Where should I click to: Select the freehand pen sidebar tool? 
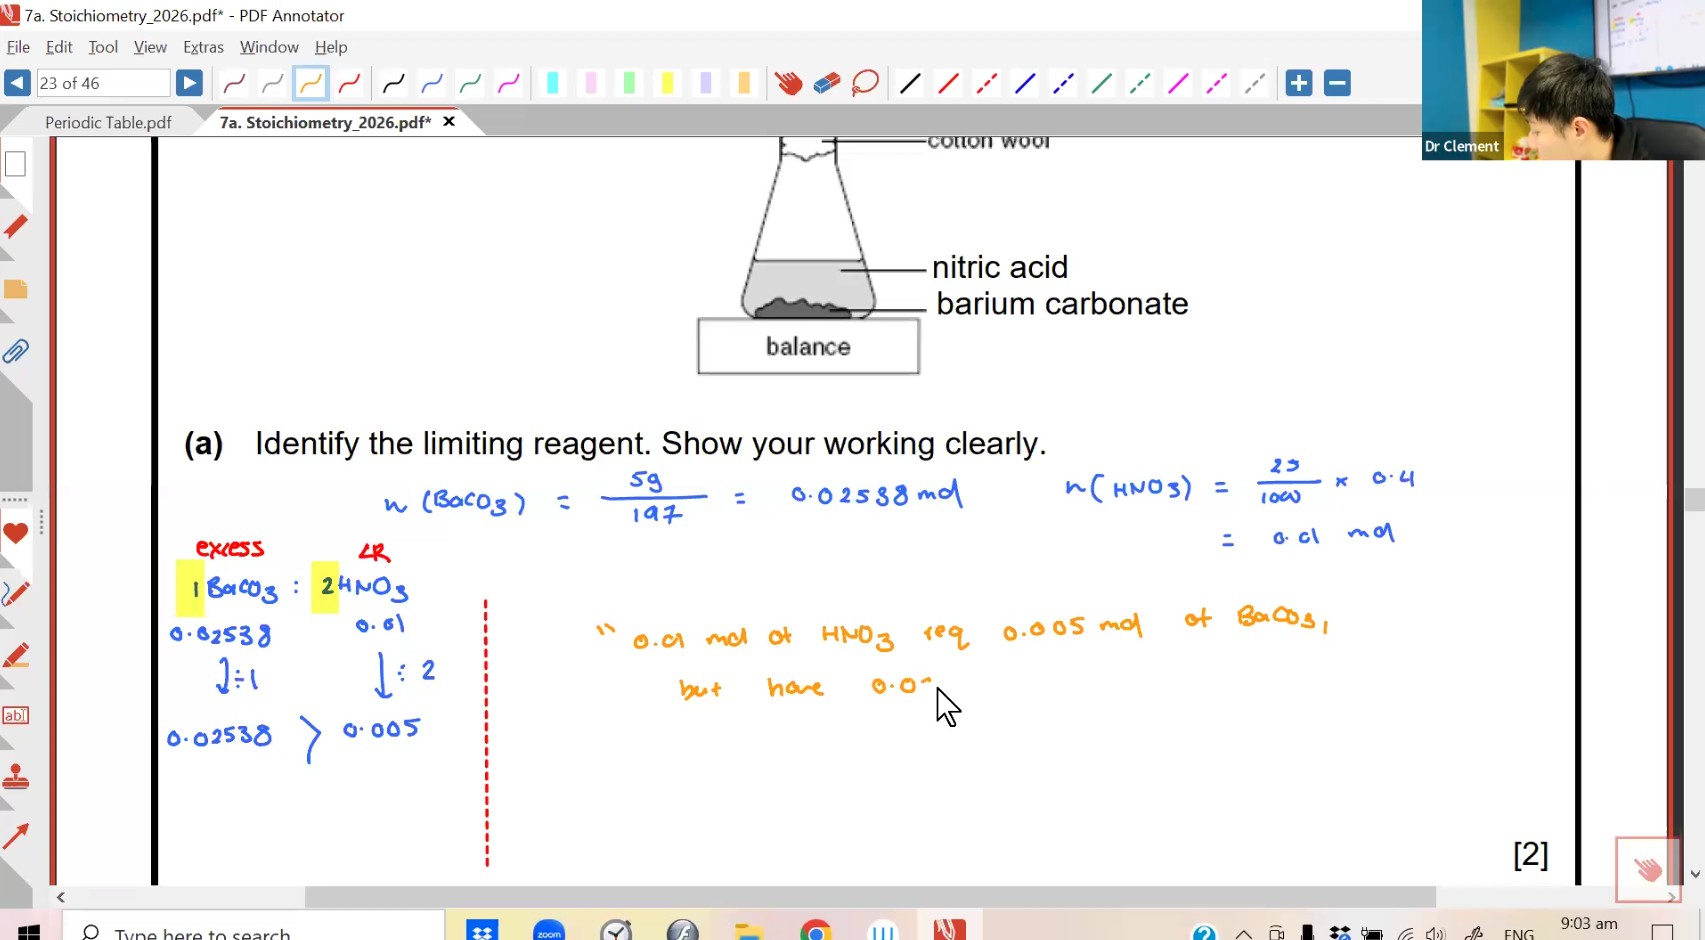pos(15,593)
